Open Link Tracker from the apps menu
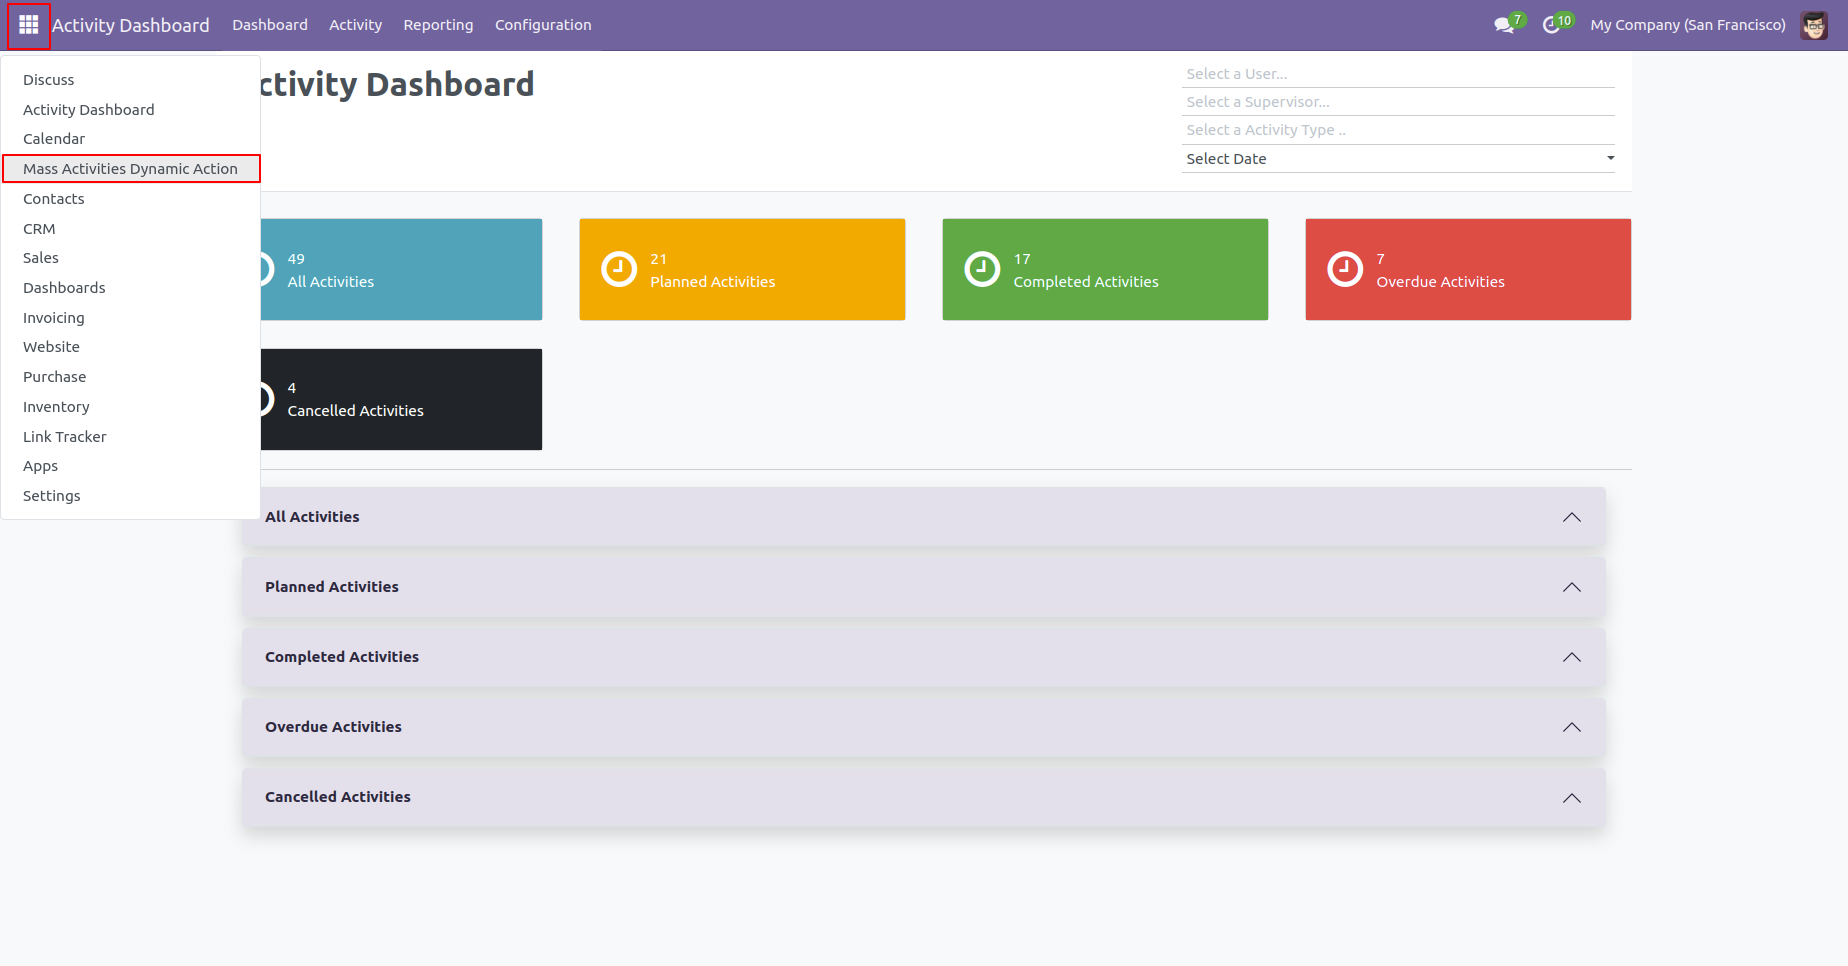Screen dimensions: 1848x966 pos(130,437)
